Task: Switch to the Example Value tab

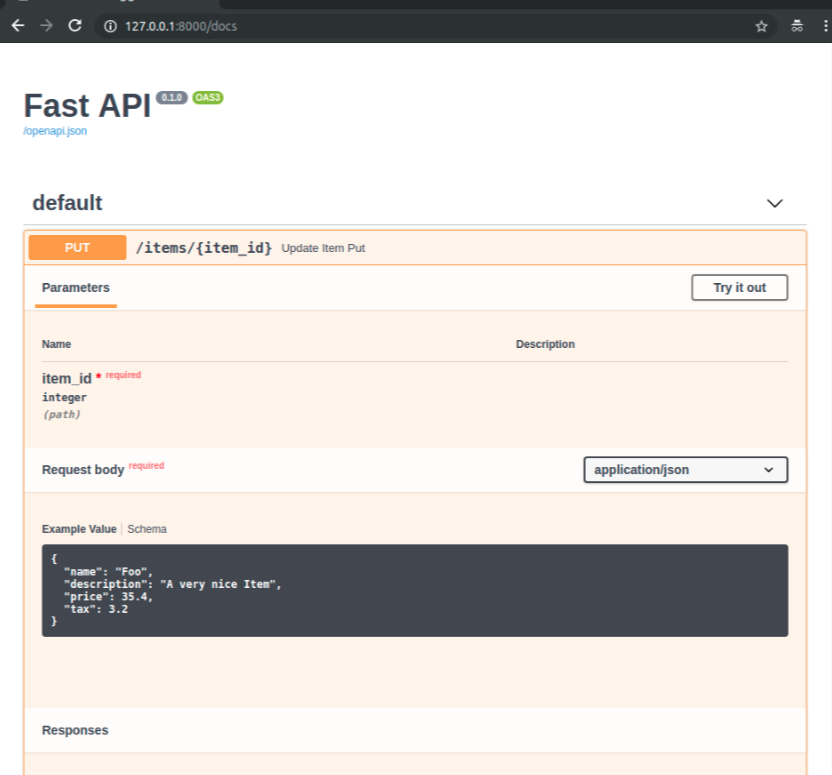Action: [79, 529]
